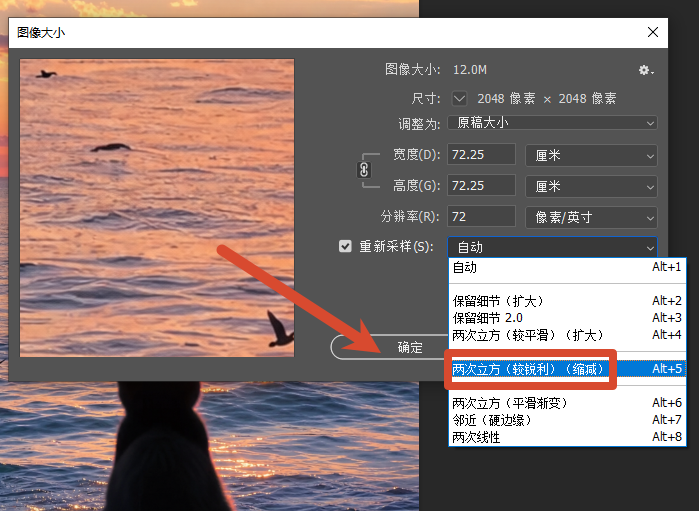The image size is (699, 511).
Task: Open the 尺寸 unit dropdown arrow
Action: point(459,98)
